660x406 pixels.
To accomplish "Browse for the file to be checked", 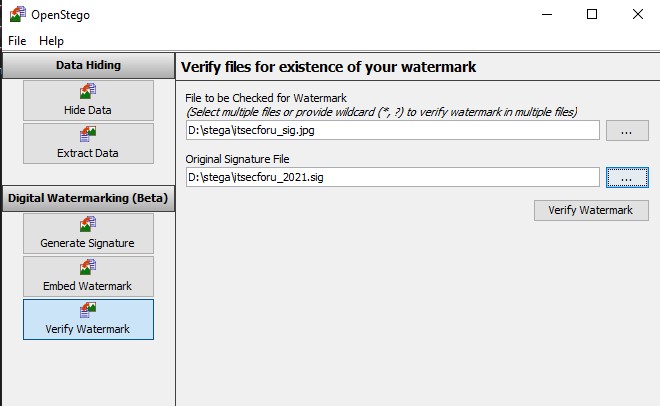I will pos(627,130).
